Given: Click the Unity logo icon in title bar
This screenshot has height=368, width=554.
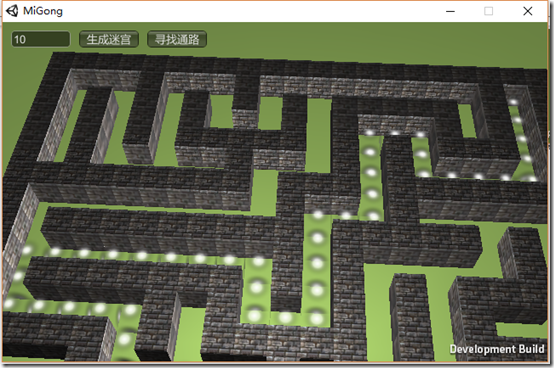Looking at the screenshot, I should click(12, 11).
